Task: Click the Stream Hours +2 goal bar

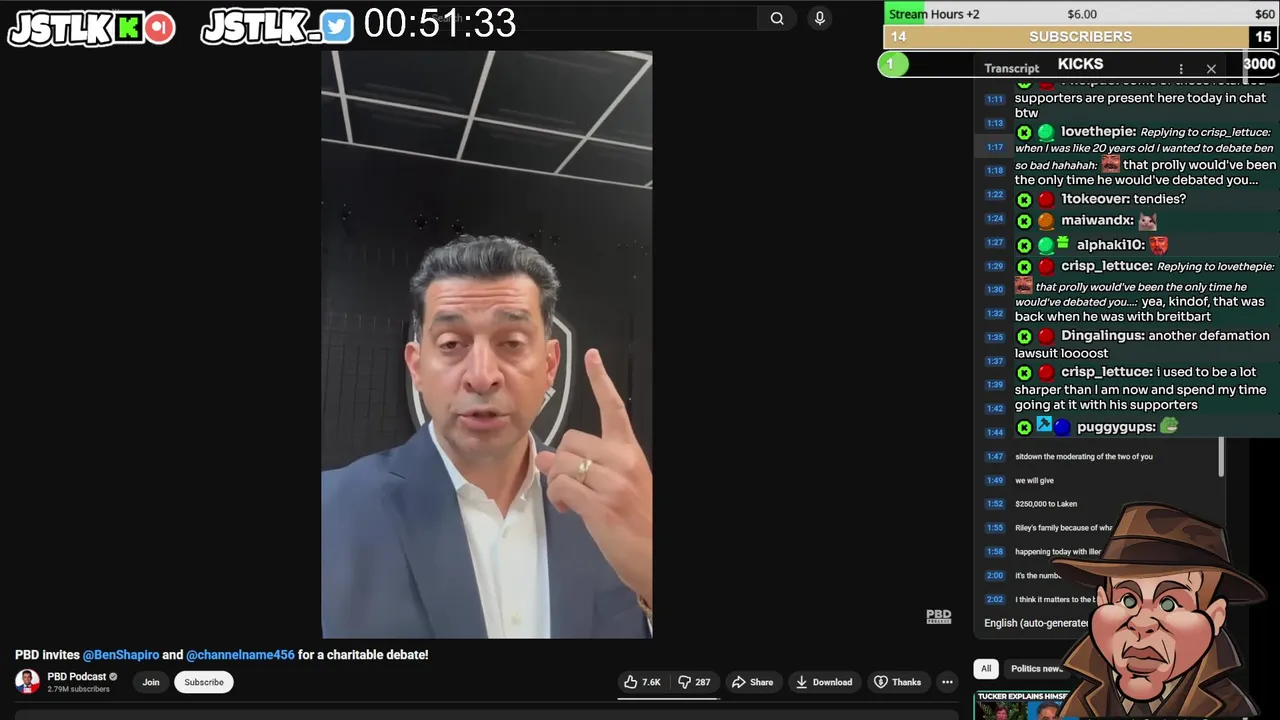Action: pos(1080,14)
